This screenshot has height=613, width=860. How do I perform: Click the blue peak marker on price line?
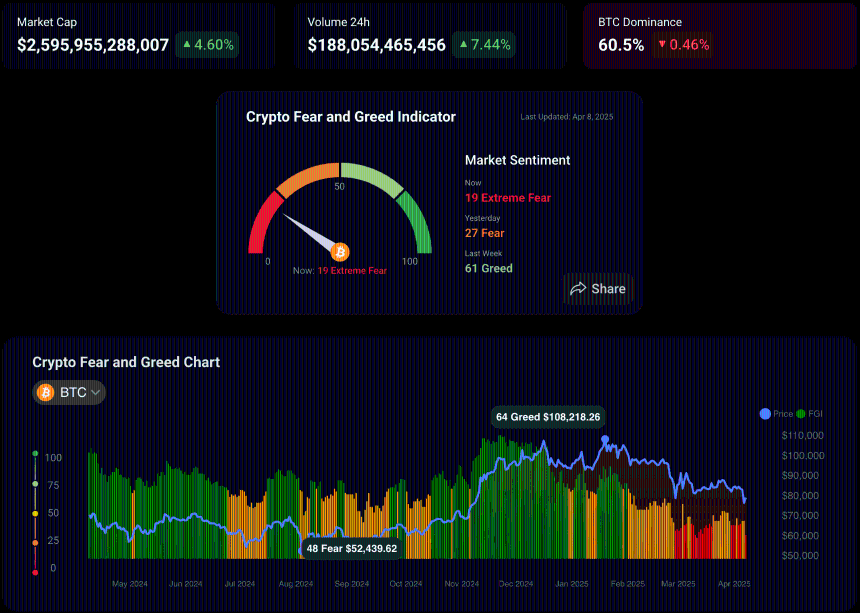click(x=605, y=439)
